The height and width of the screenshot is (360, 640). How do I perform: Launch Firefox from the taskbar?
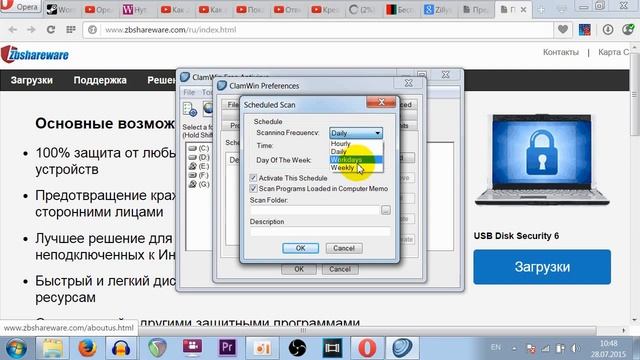pyautogui.click(x=87, y=348)
